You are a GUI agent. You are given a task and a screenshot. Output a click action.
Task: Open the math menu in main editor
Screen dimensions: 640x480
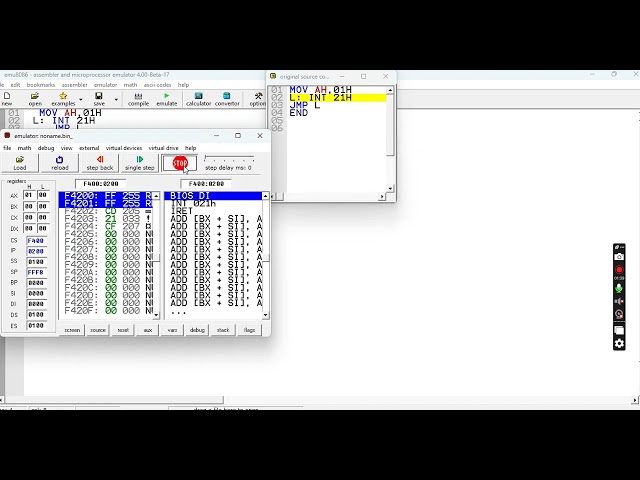click(x=130, y=85)
